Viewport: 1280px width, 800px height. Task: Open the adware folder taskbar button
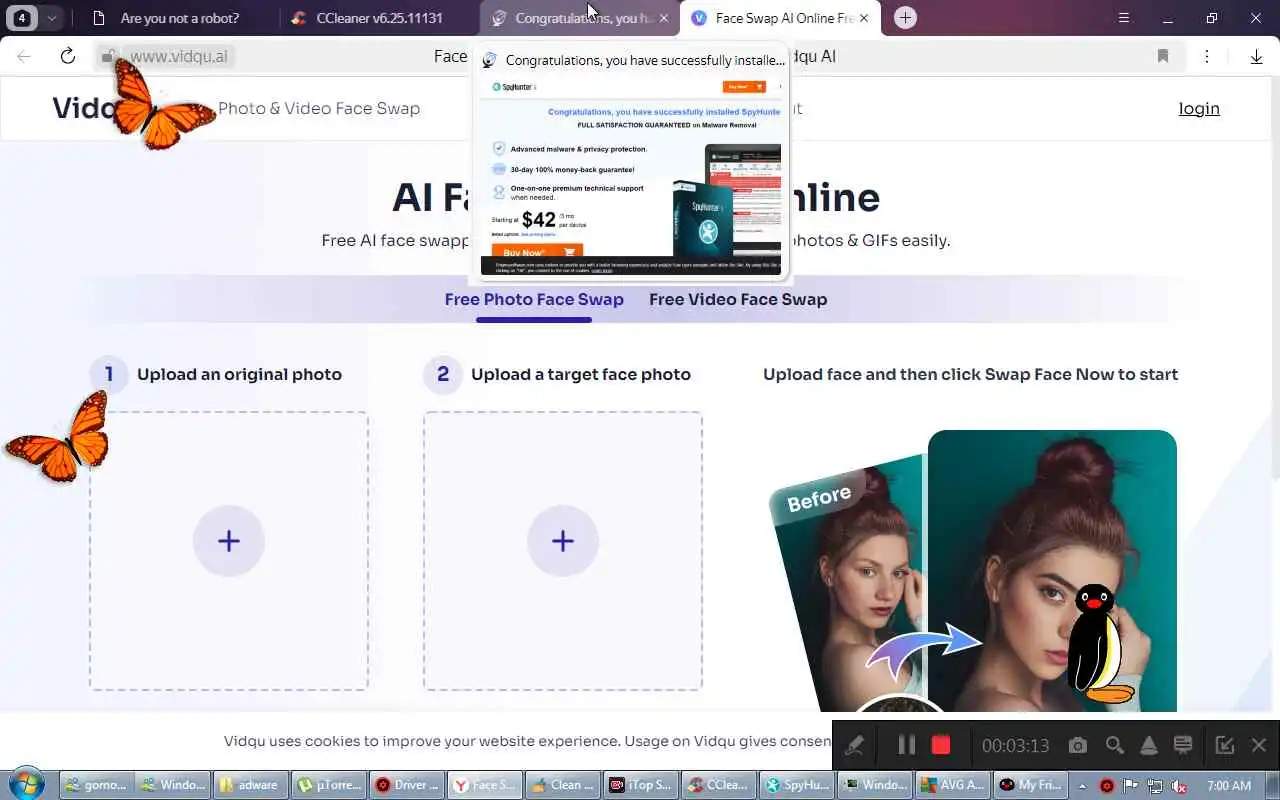coord(250,785)
